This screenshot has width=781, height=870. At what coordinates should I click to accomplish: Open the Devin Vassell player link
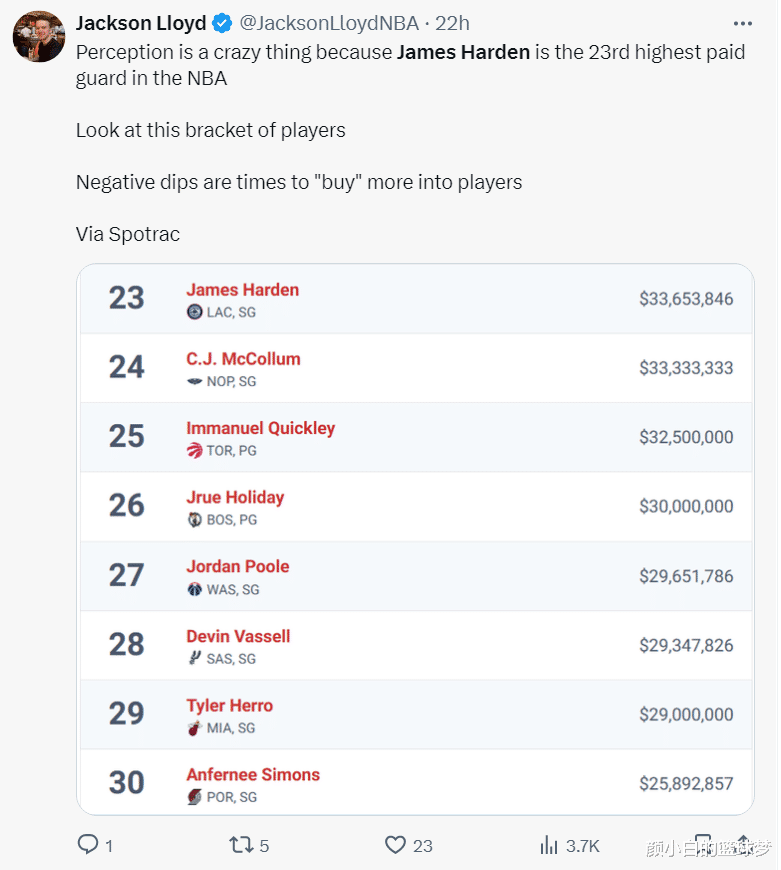[x=238, y=636]
